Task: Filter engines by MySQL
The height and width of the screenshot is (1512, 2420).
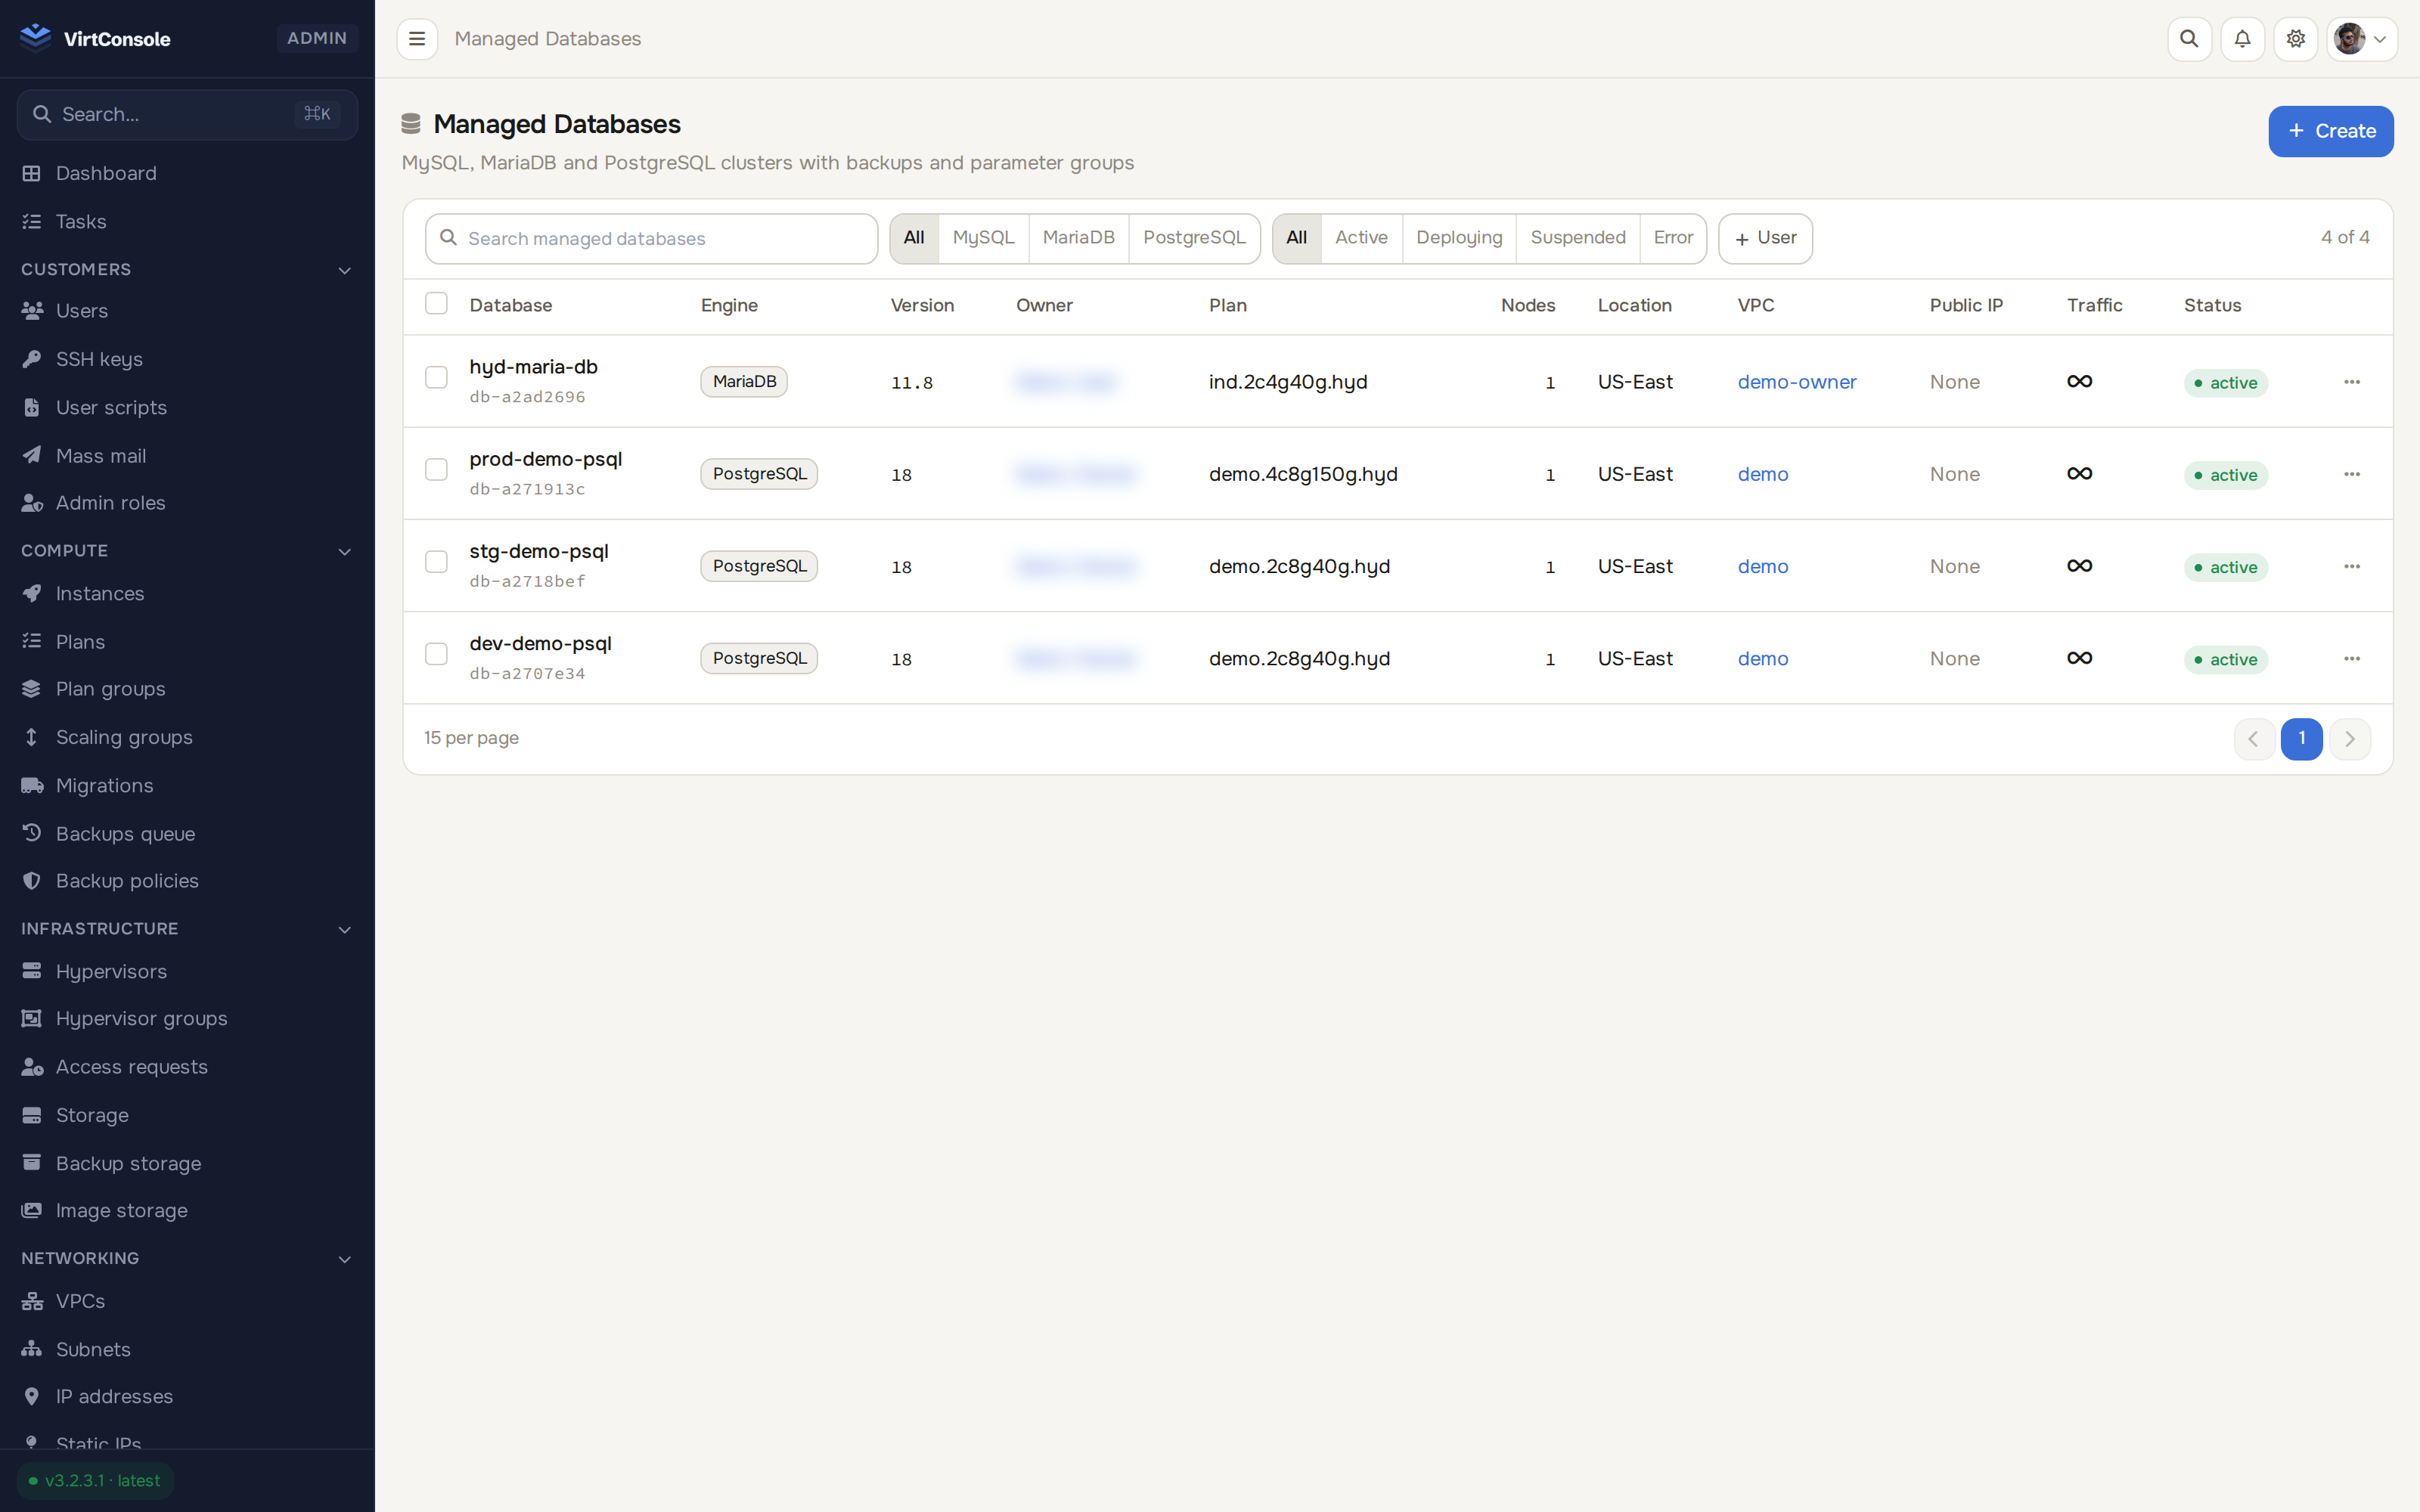Action: tap(983, 238)
